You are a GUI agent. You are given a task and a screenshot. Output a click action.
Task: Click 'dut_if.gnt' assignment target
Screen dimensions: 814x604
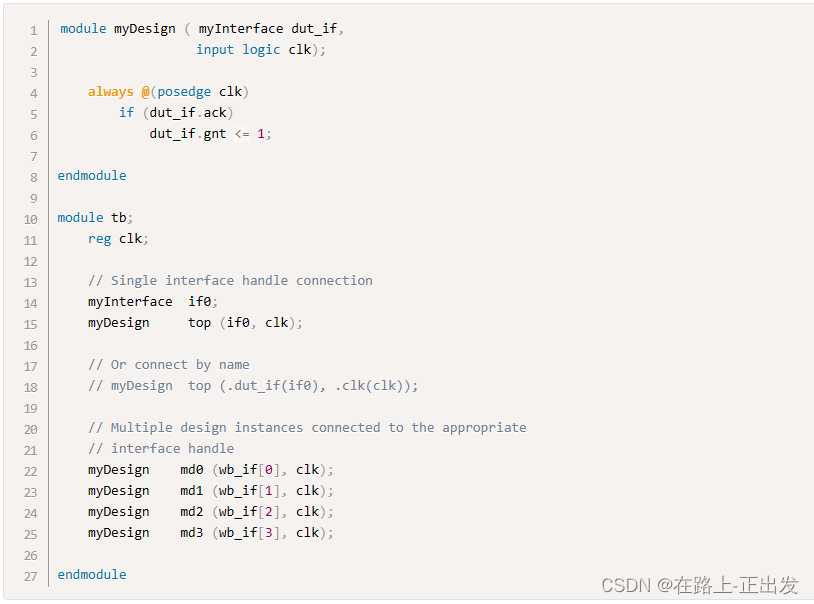[x=188, y=134]
